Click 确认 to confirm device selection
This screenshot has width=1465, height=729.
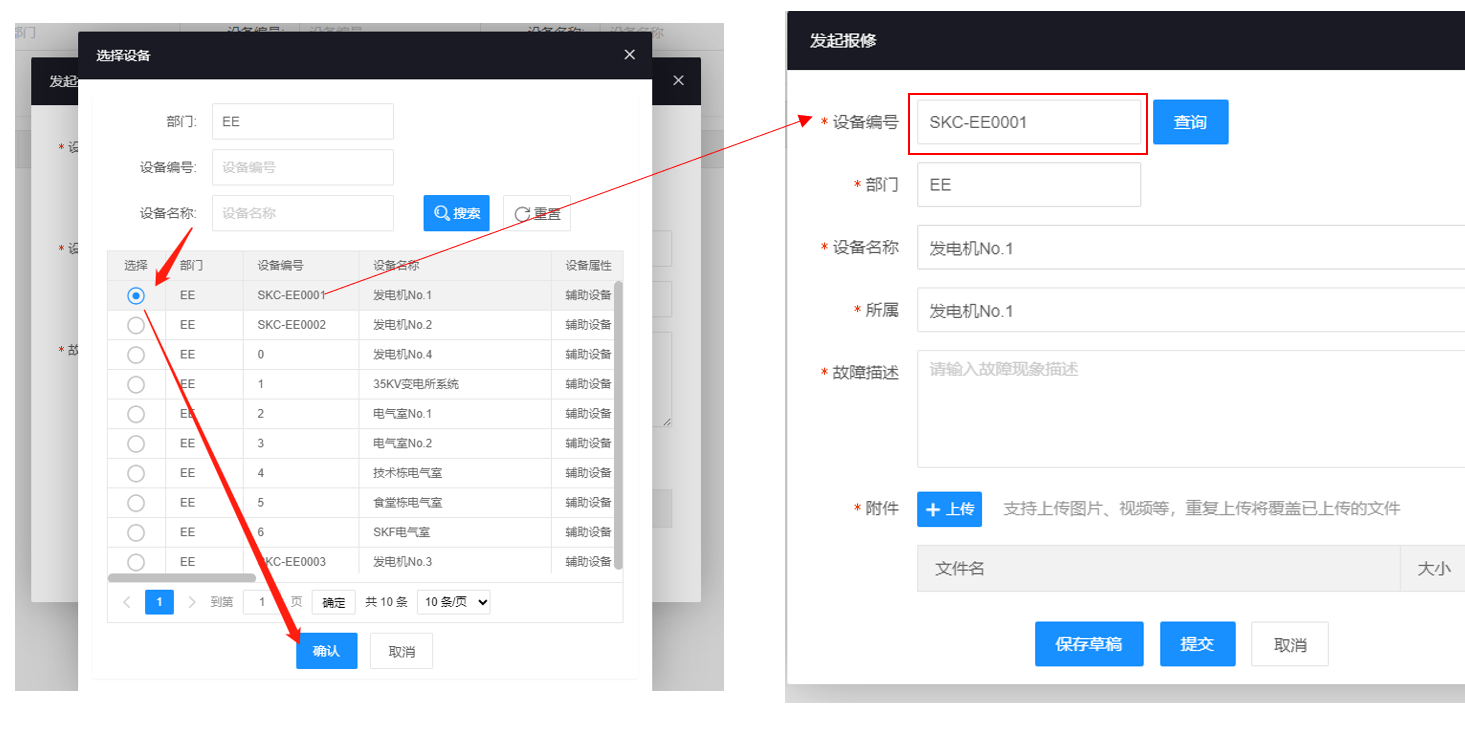[x=326, y=651]
